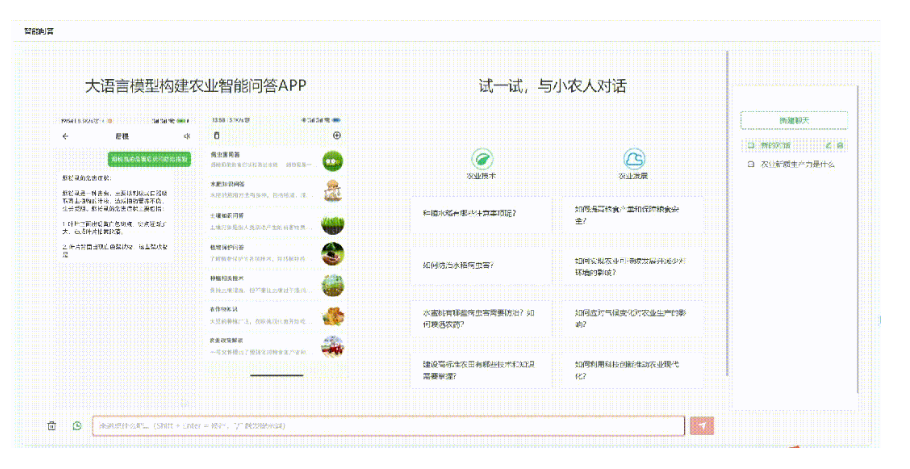Click the green leaf 农业技术 icon

click(482, 159)
